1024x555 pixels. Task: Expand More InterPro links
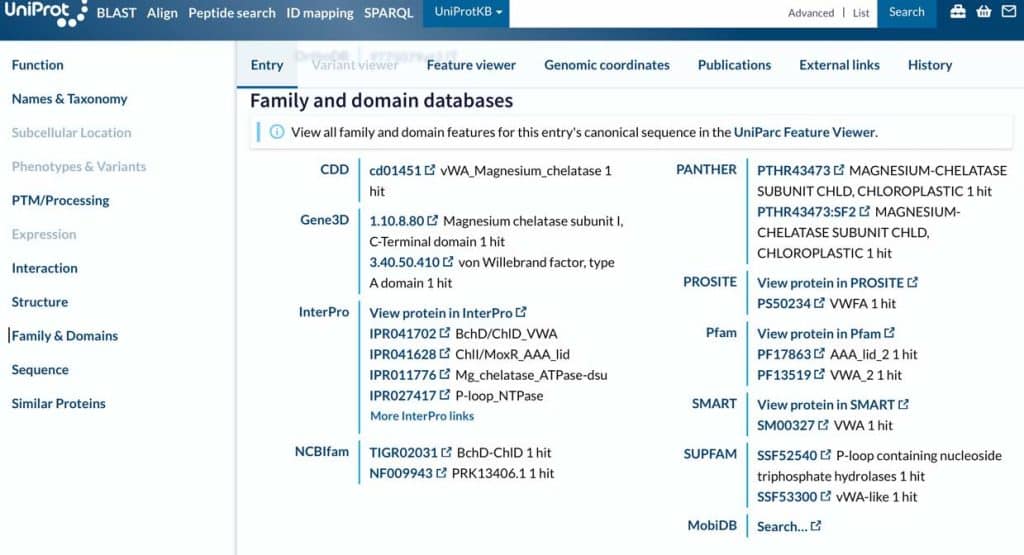click(421, 416)
